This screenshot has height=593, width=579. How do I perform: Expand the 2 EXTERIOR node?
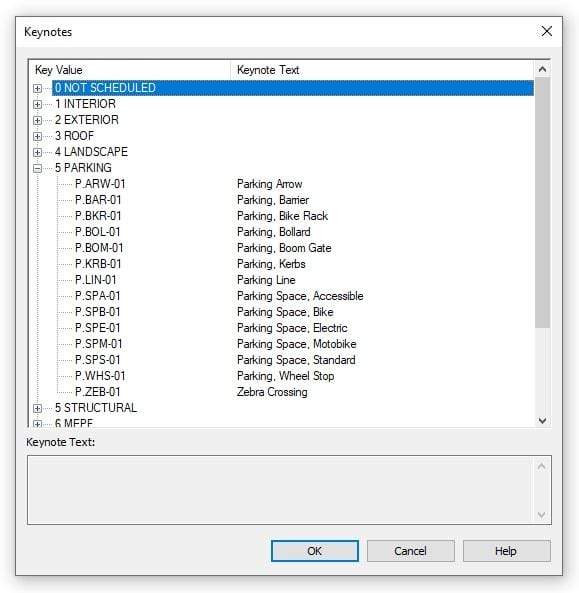tap(37, 120)
